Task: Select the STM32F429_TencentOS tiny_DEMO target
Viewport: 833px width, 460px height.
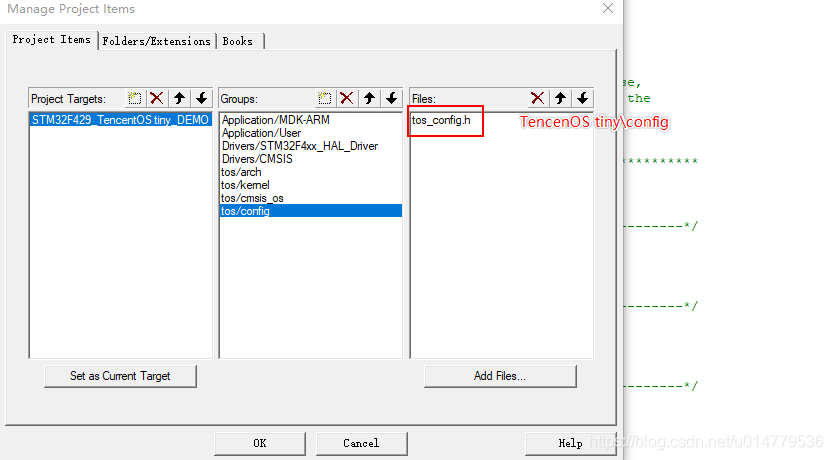Action: pyautogui.click(x=120, y=120)
